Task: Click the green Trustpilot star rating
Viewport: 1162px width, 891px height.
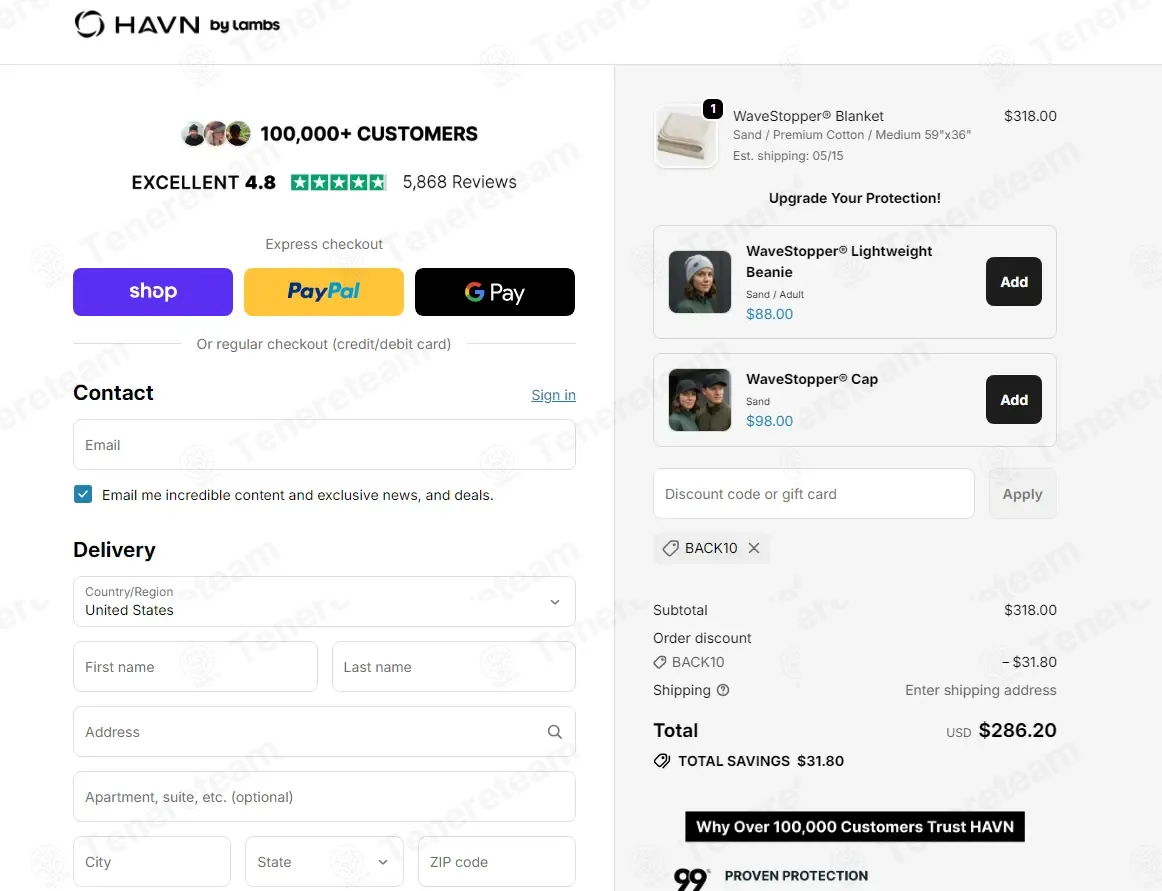Action: pos(339,182)
